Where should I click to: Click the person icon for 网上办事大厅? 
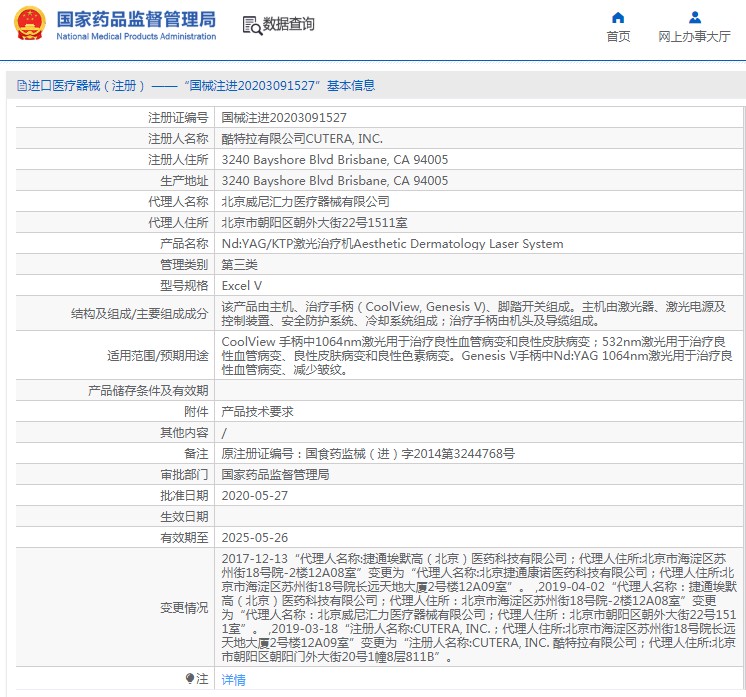[694, 17]
